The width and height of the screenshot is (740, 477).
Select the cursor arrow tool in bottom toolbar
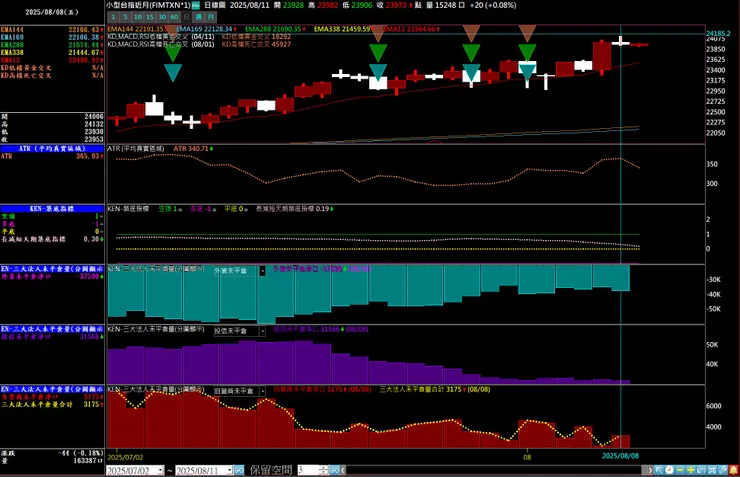point(659,470)
